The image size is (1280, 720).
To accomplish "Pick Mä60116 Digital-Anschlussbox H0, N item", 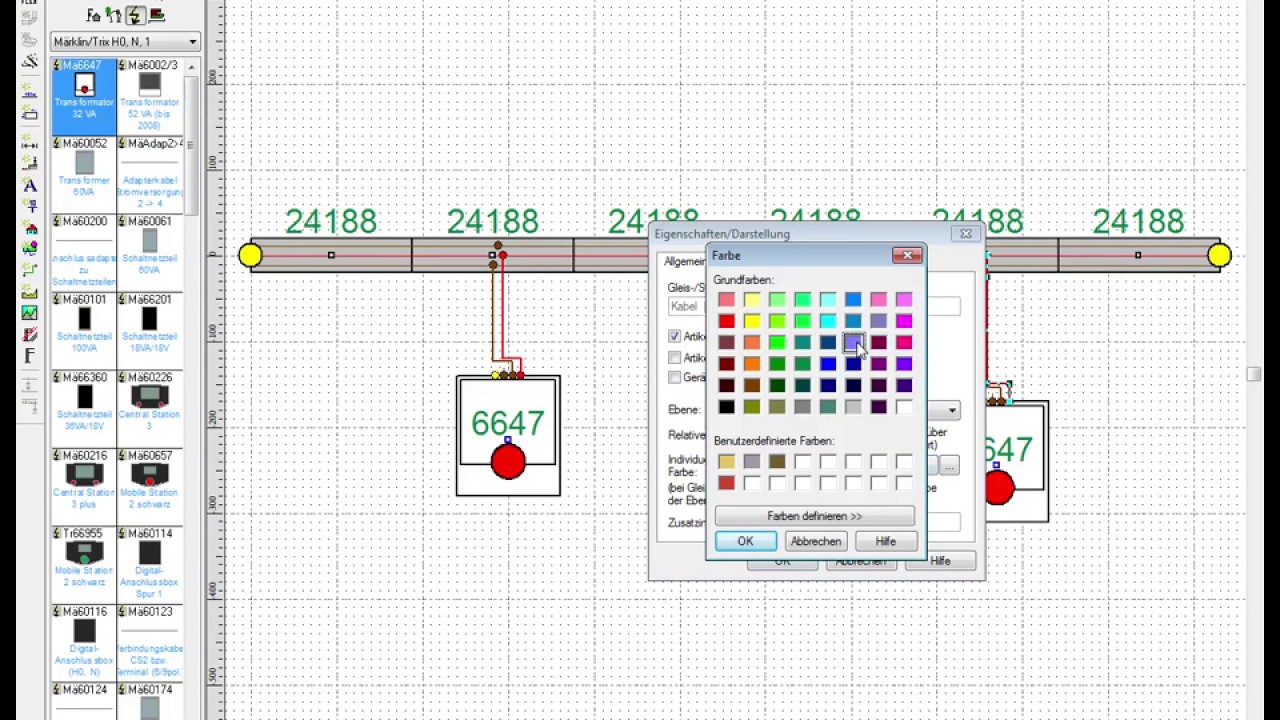I will tap(84, 643).
